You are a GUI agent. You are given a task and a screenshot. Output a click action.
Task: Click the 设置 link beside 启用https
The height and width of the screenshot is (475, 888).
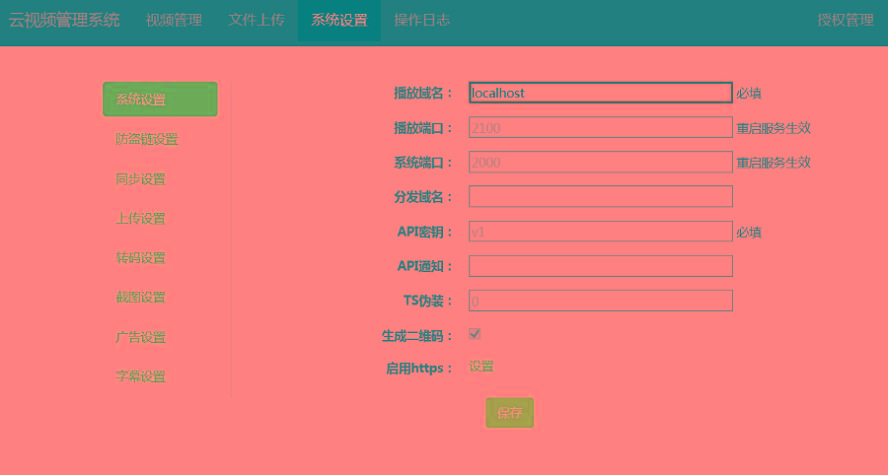point(481,367)
